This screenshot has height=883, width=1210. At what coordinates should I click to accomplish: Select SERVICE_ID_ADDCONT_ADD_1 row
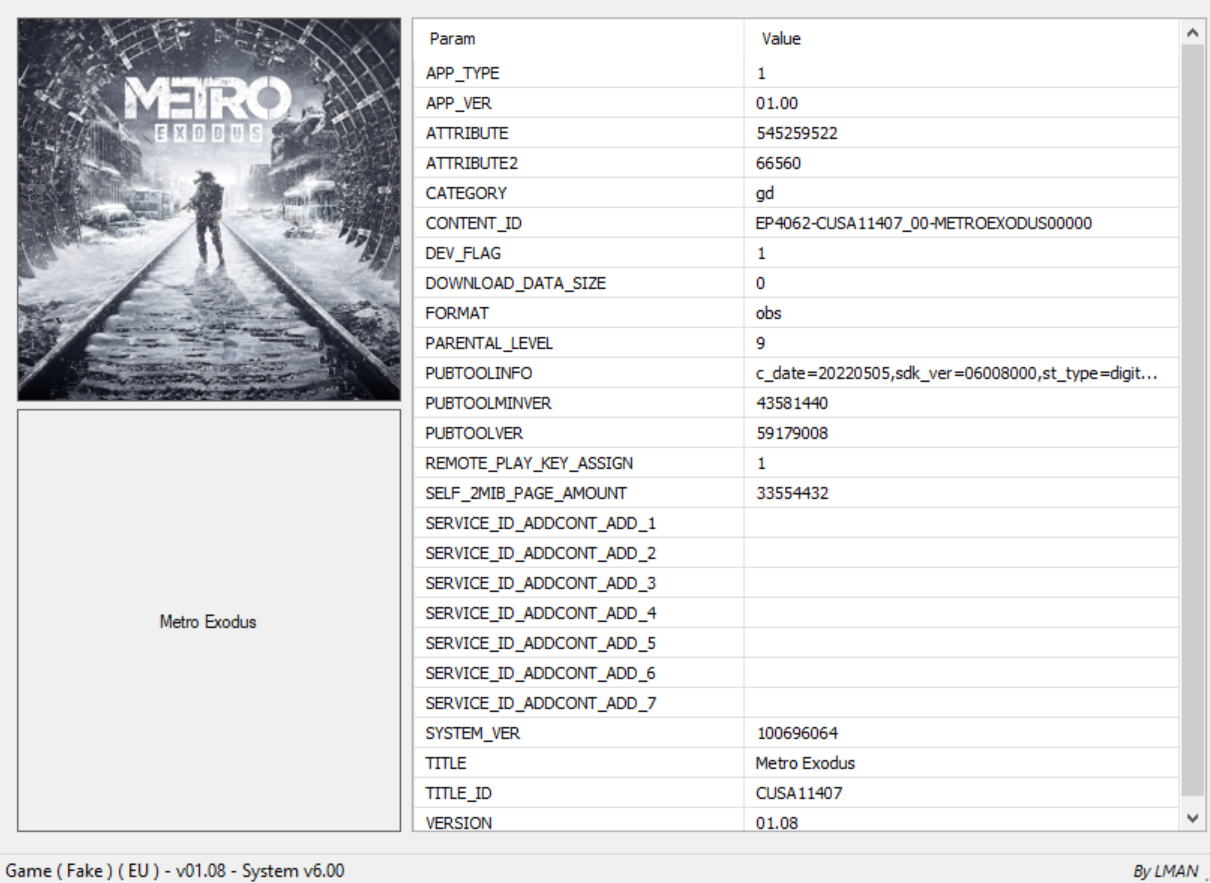tap(797, 523)
